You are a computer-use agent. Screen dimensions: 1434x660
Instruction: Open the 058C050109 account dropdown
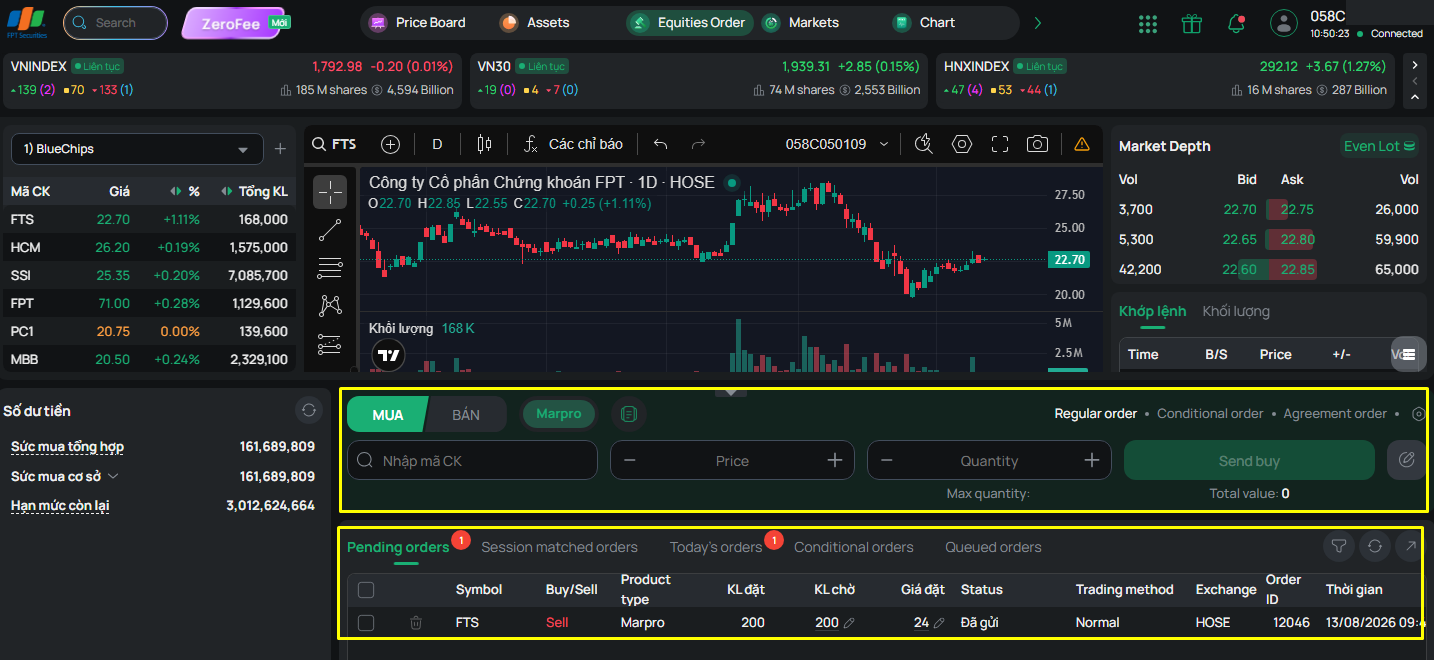point(837,144)
